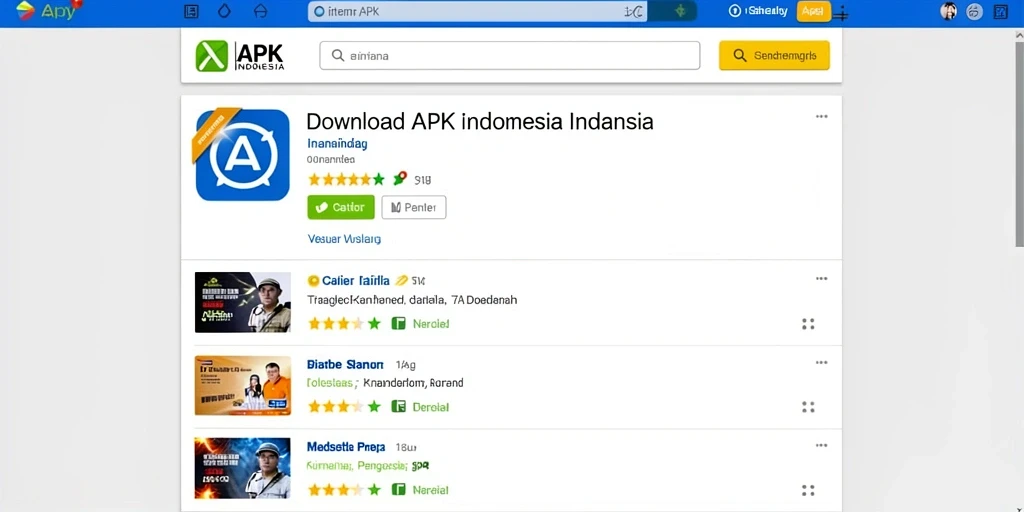Open the 'Download APK indomesia Indansia' title
The height and width of the screenshot is (512, 1024).
click(480, 121)
